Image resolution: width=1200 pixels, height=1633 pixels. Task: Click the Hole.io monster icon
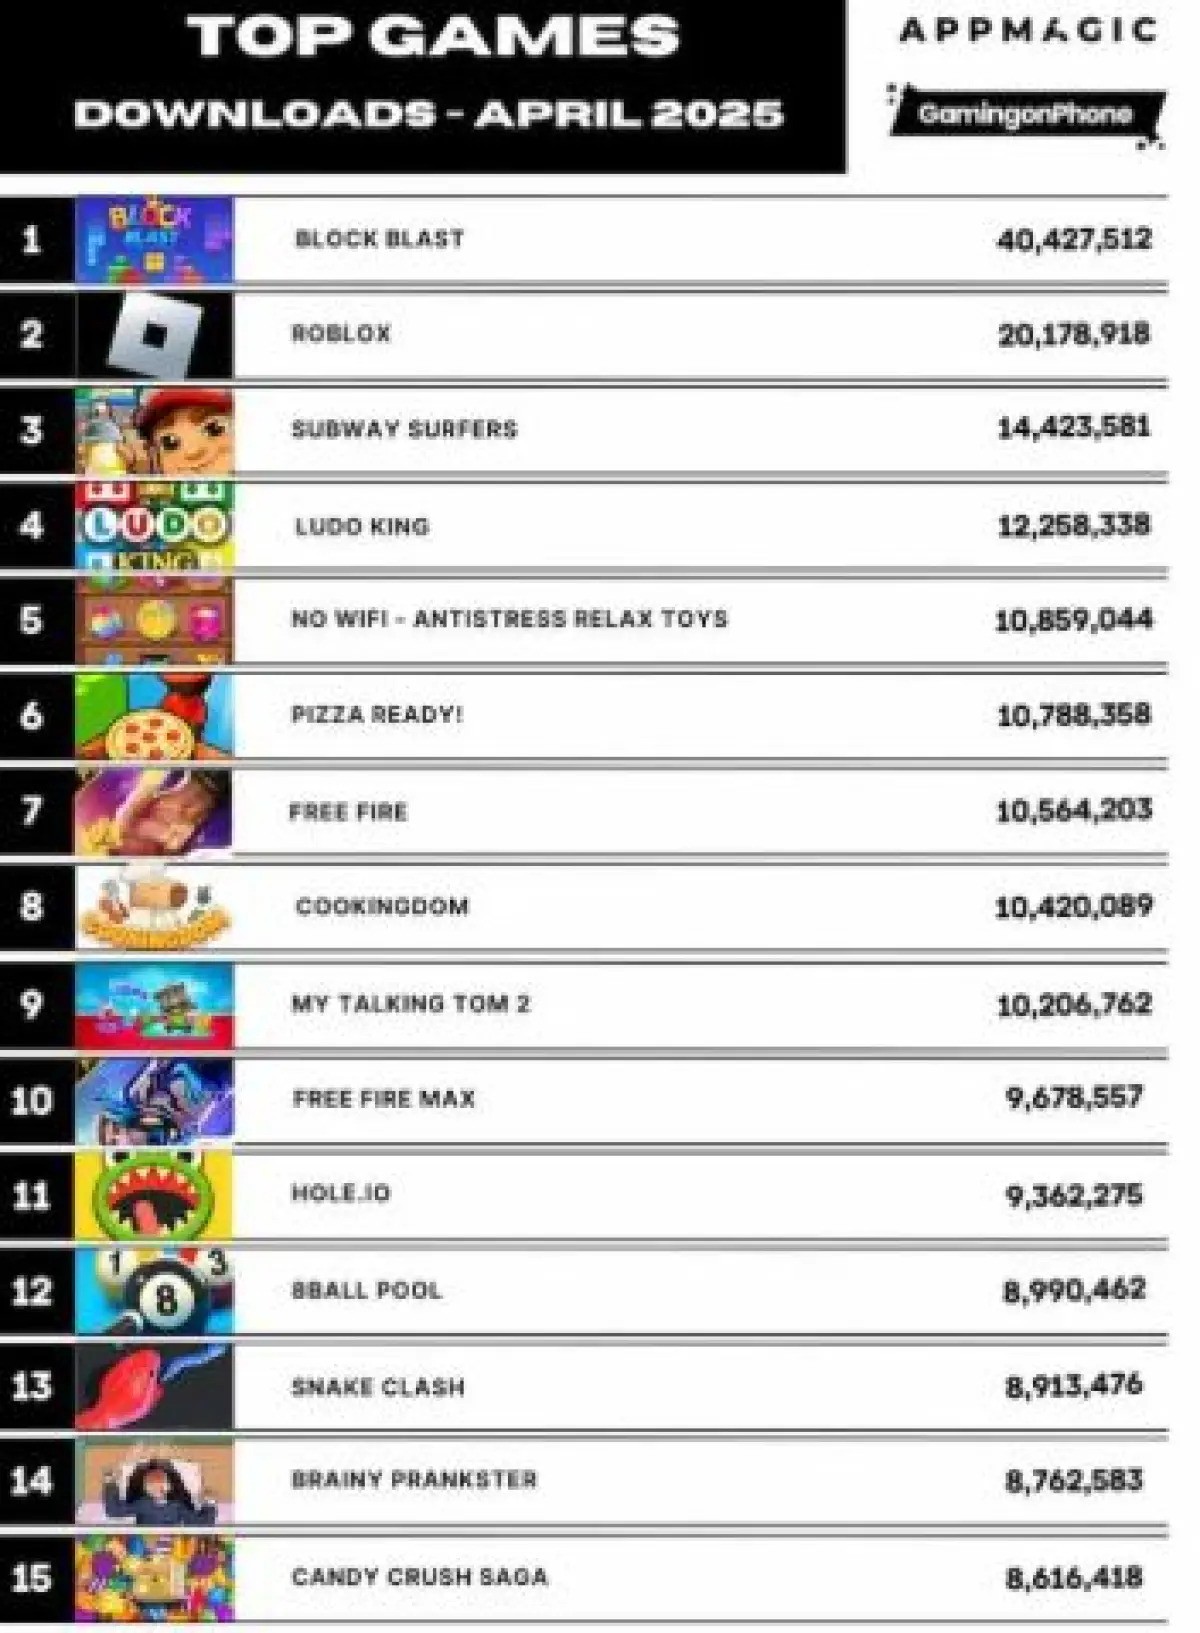[x=154, y=1195]
